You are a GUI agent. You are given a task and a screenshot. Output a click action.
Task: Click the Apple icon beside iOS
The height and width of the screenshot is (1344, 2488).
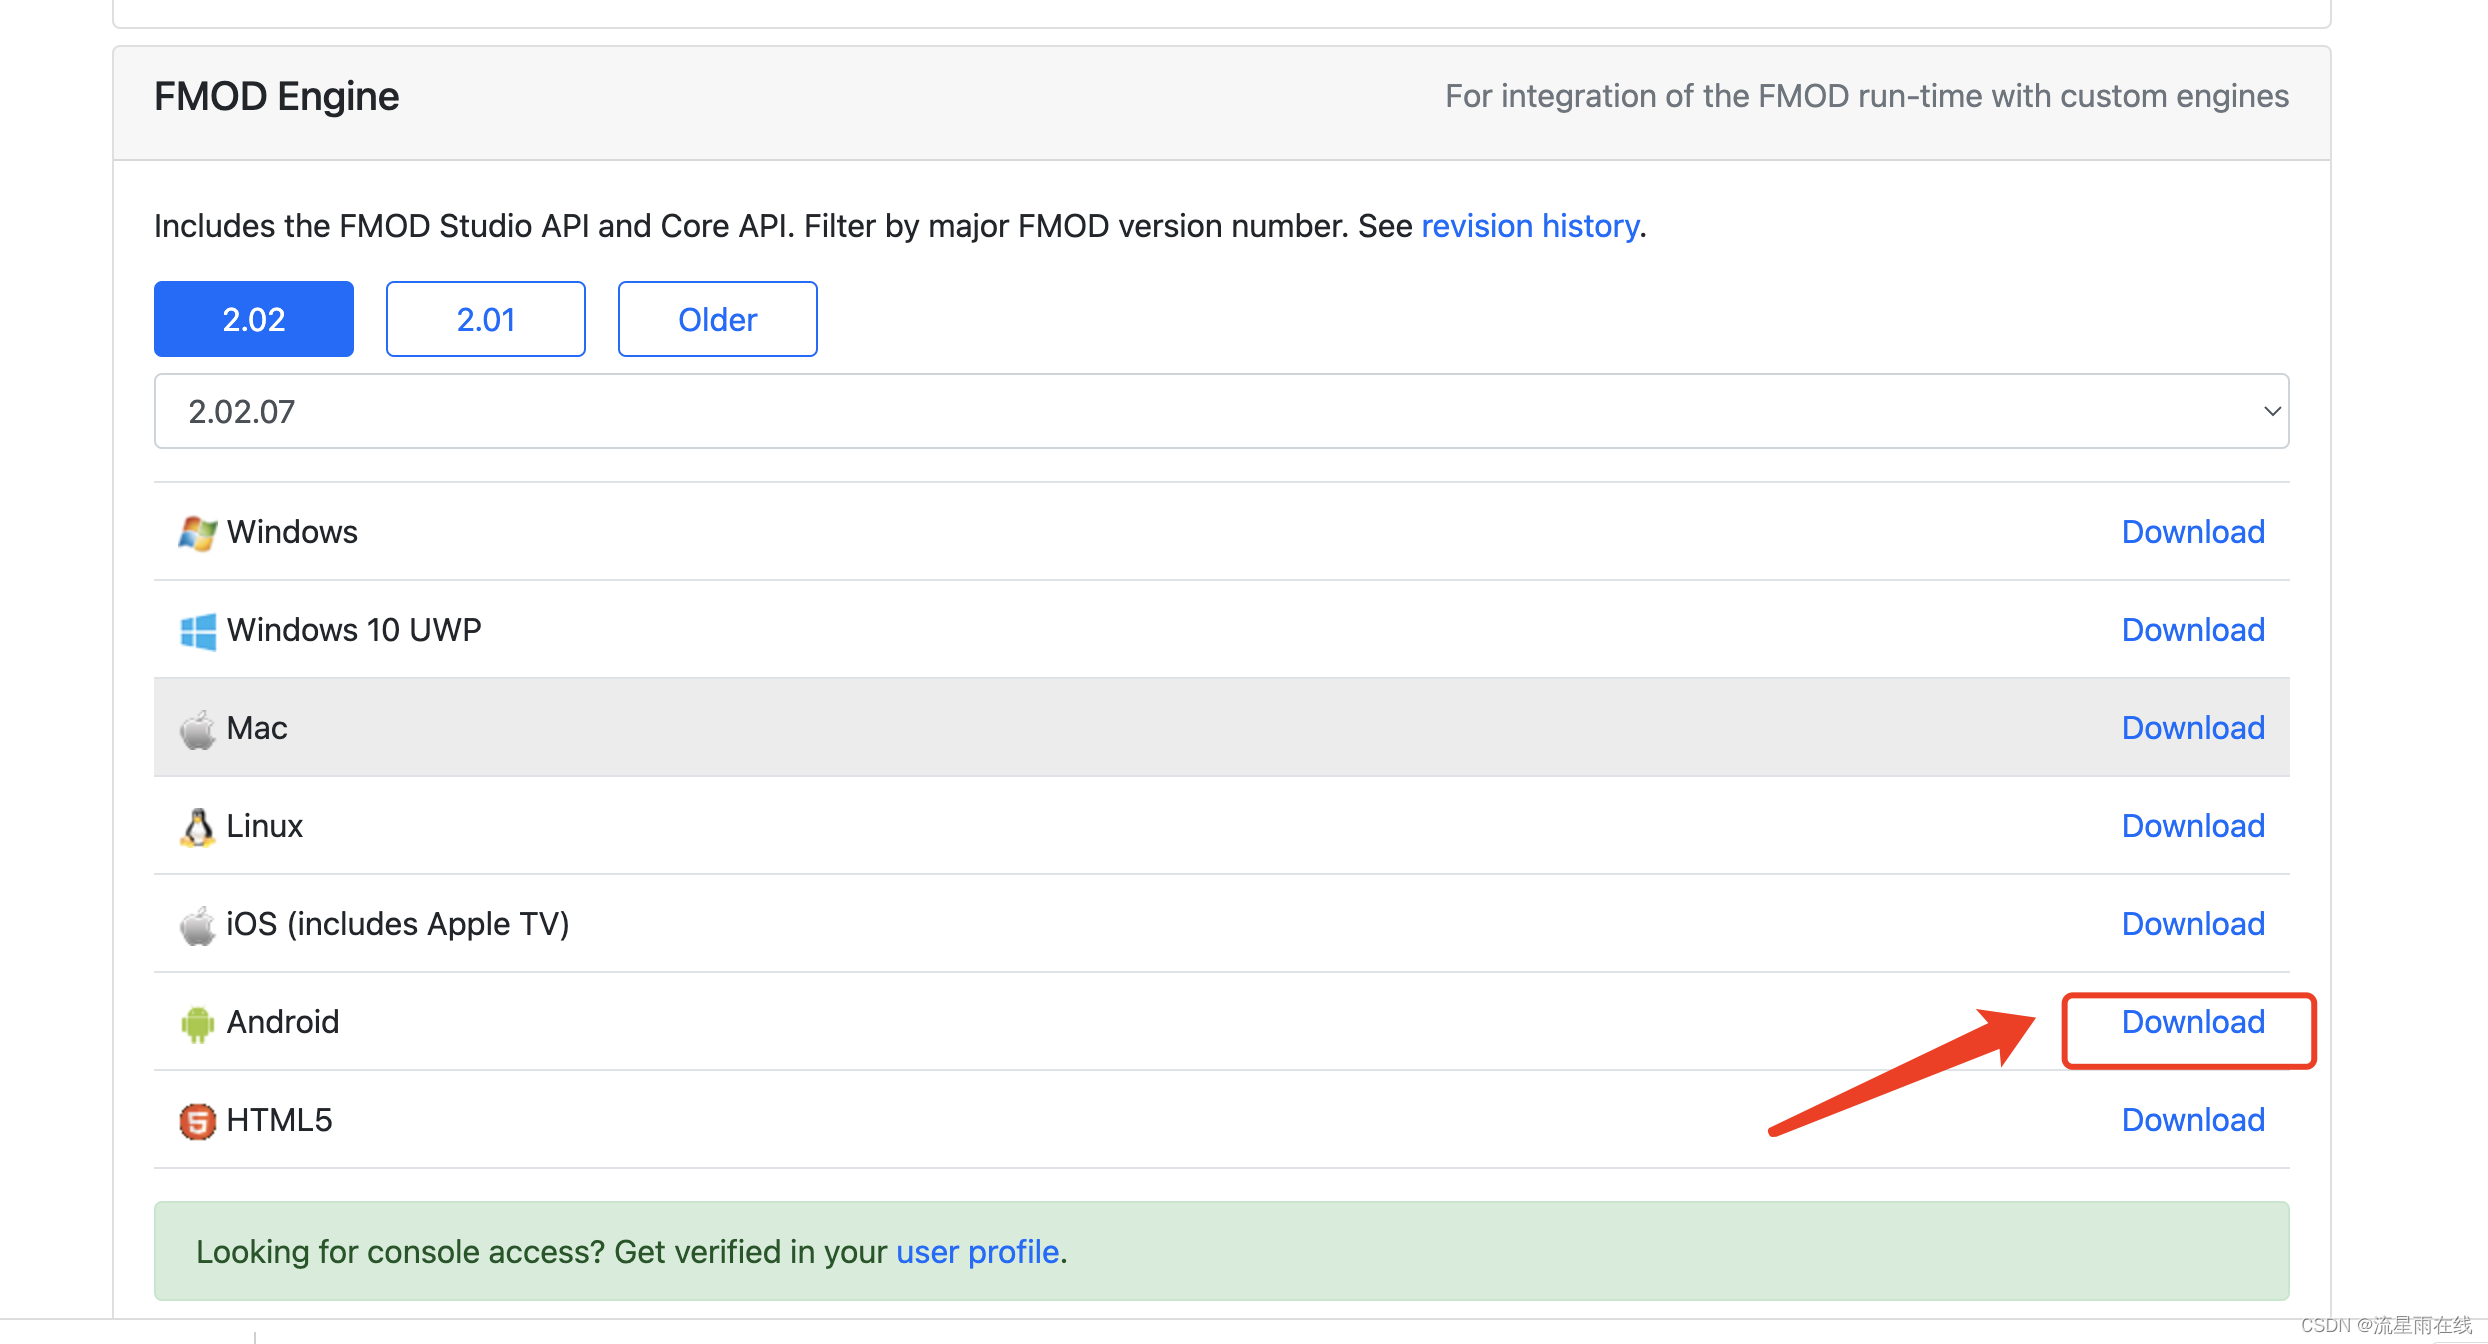(197, 925)
